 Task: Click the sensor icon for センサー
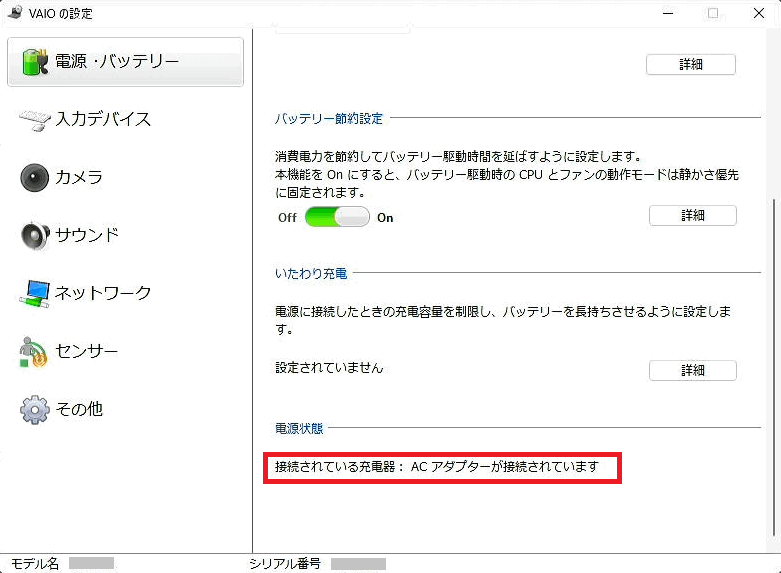(33, 352)
